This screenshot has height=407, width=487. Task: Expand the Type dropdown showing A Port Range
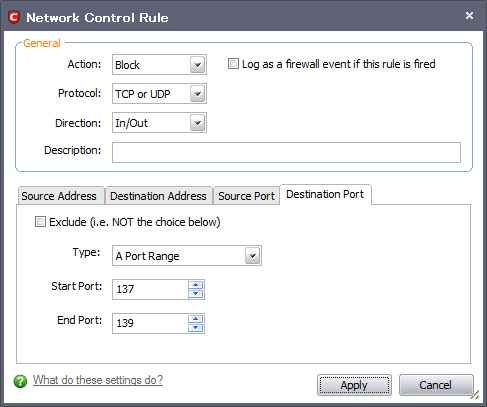pos(187,256)
